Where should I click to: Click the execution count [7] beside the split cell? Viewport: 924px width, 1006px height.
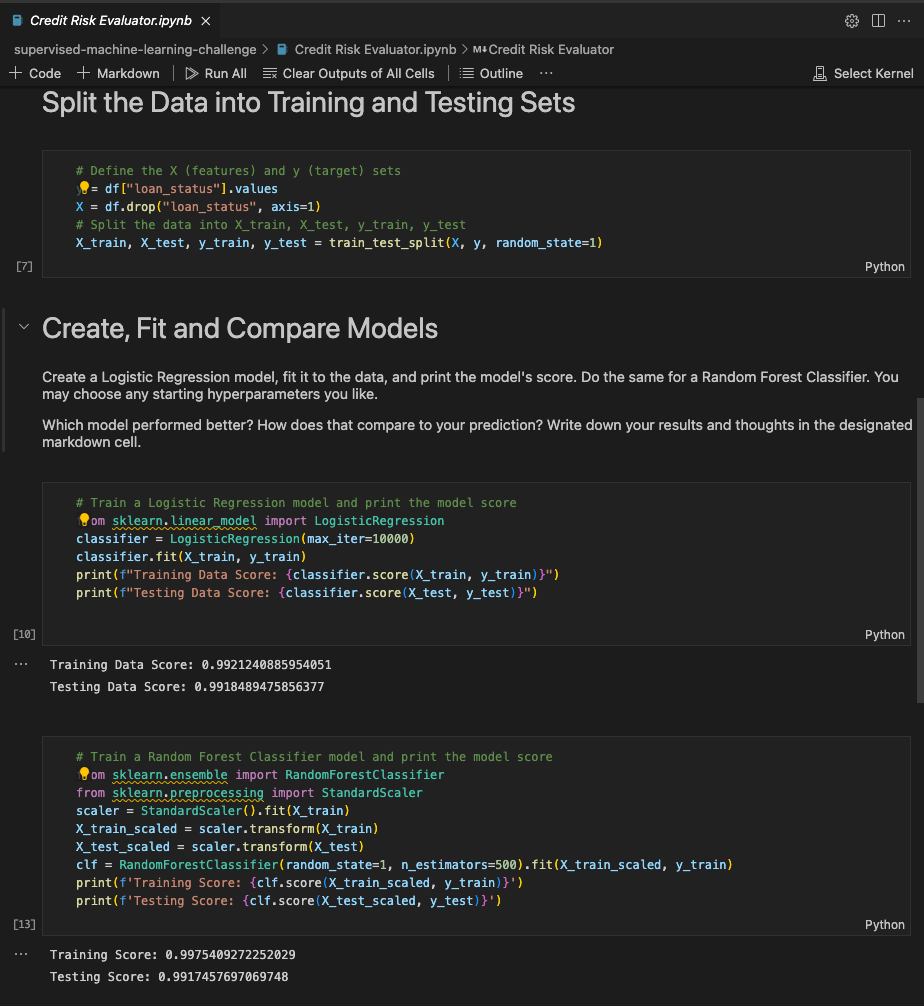click(24, 266)
